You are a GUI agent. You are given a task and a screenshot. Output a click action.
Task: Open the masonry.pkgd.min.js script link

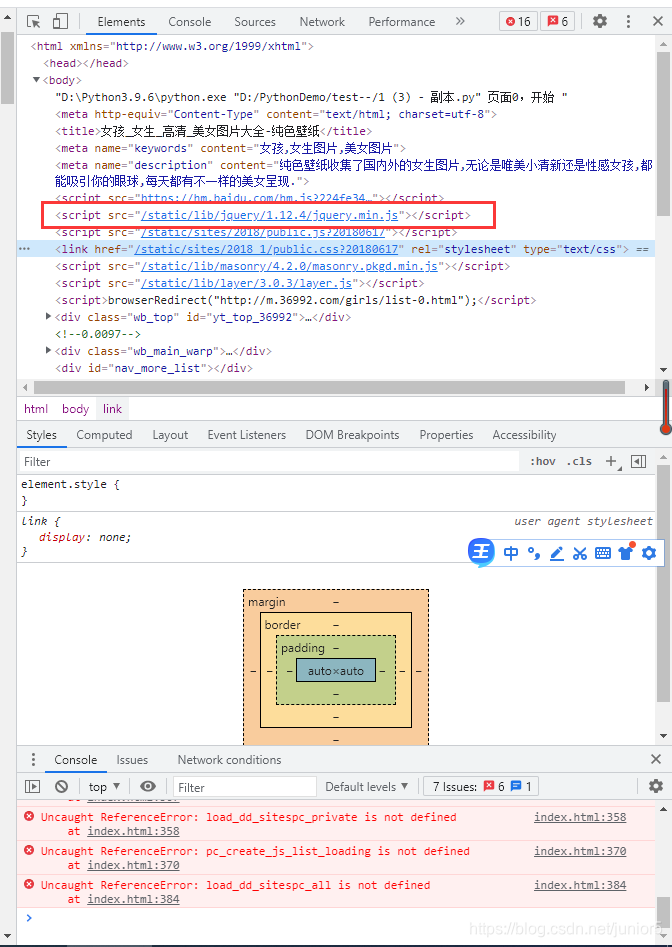(289, 266)
